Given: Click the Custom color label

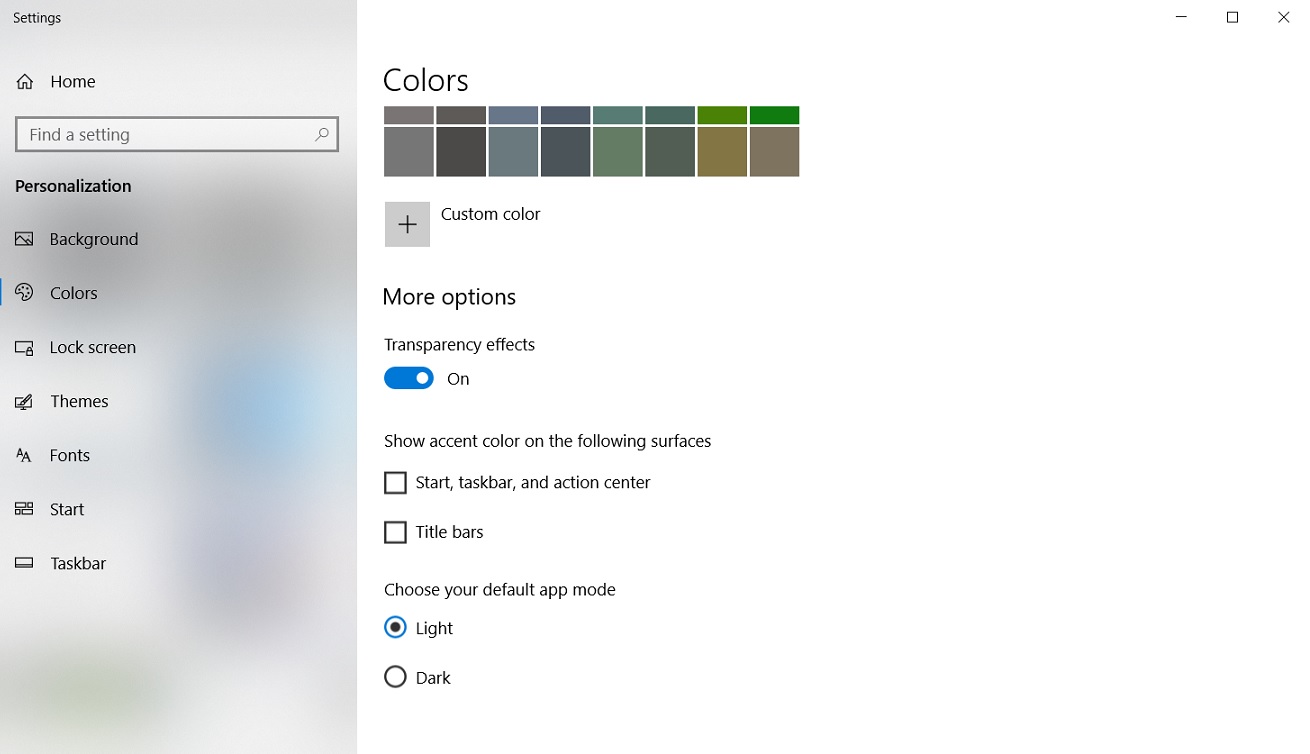Looking at the screenshot, I should pyautogui.click(x=490, y=214).
